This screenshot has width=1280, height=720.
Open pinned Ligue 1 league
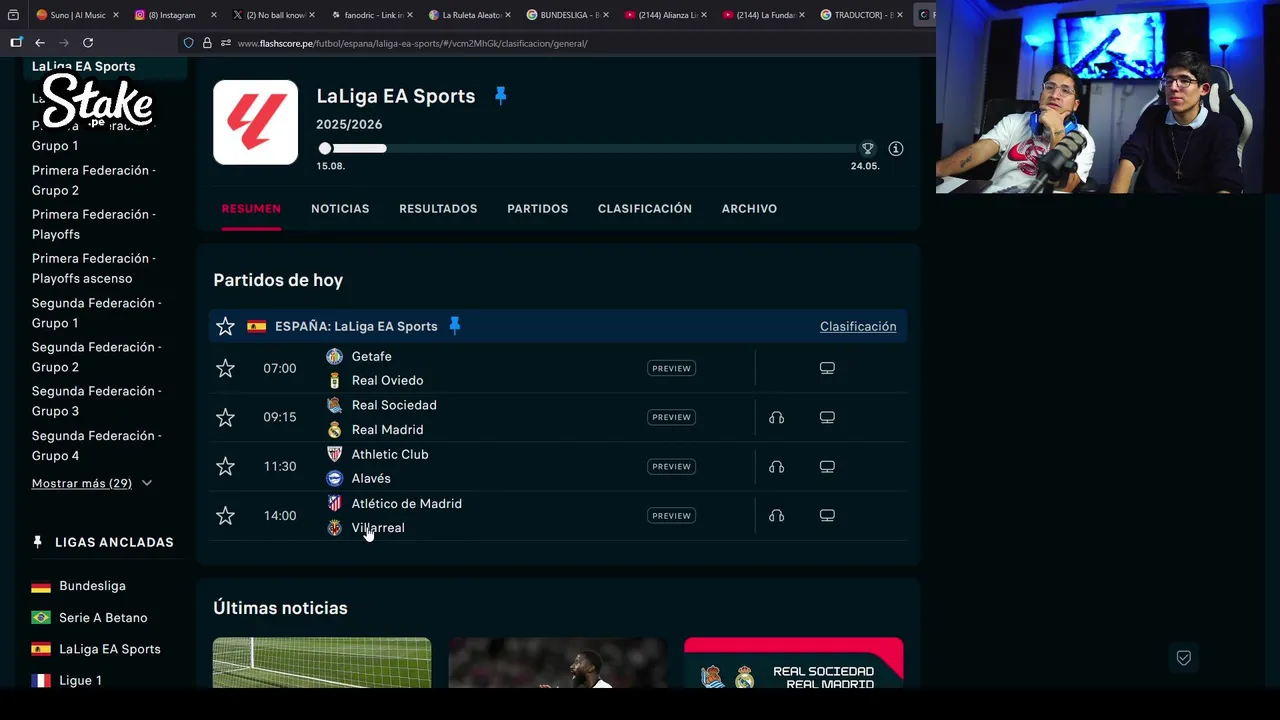pos(80,680)
